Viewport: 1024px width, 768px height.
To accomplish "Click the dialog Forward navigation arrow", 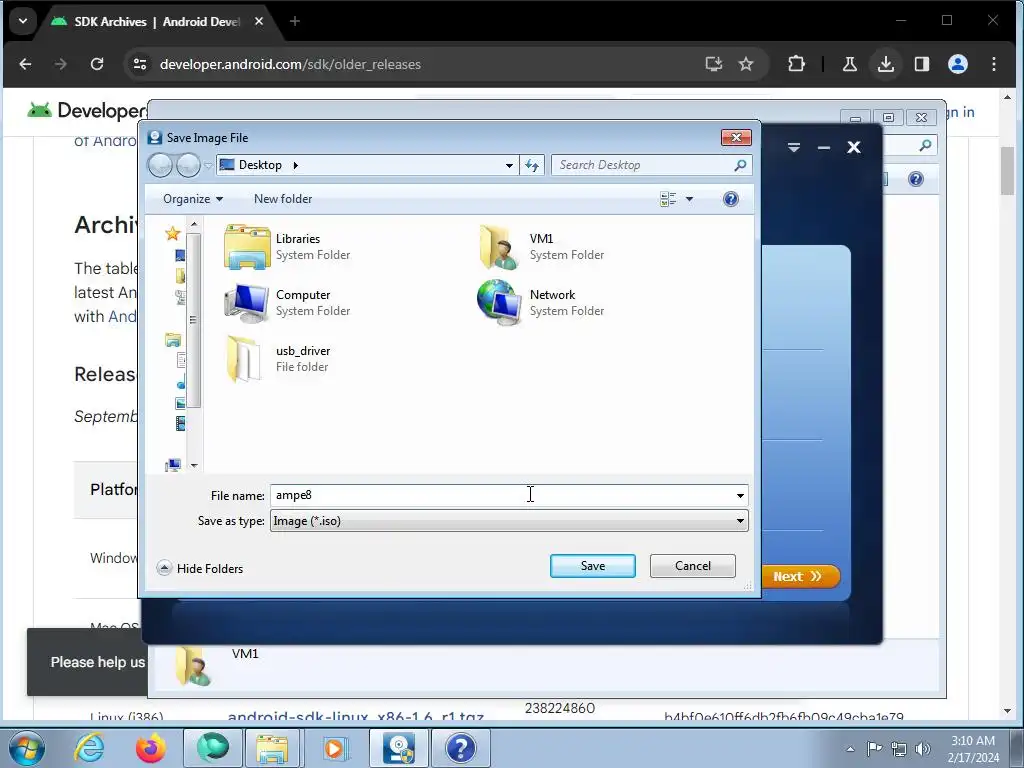I will [x=189, y=165].
